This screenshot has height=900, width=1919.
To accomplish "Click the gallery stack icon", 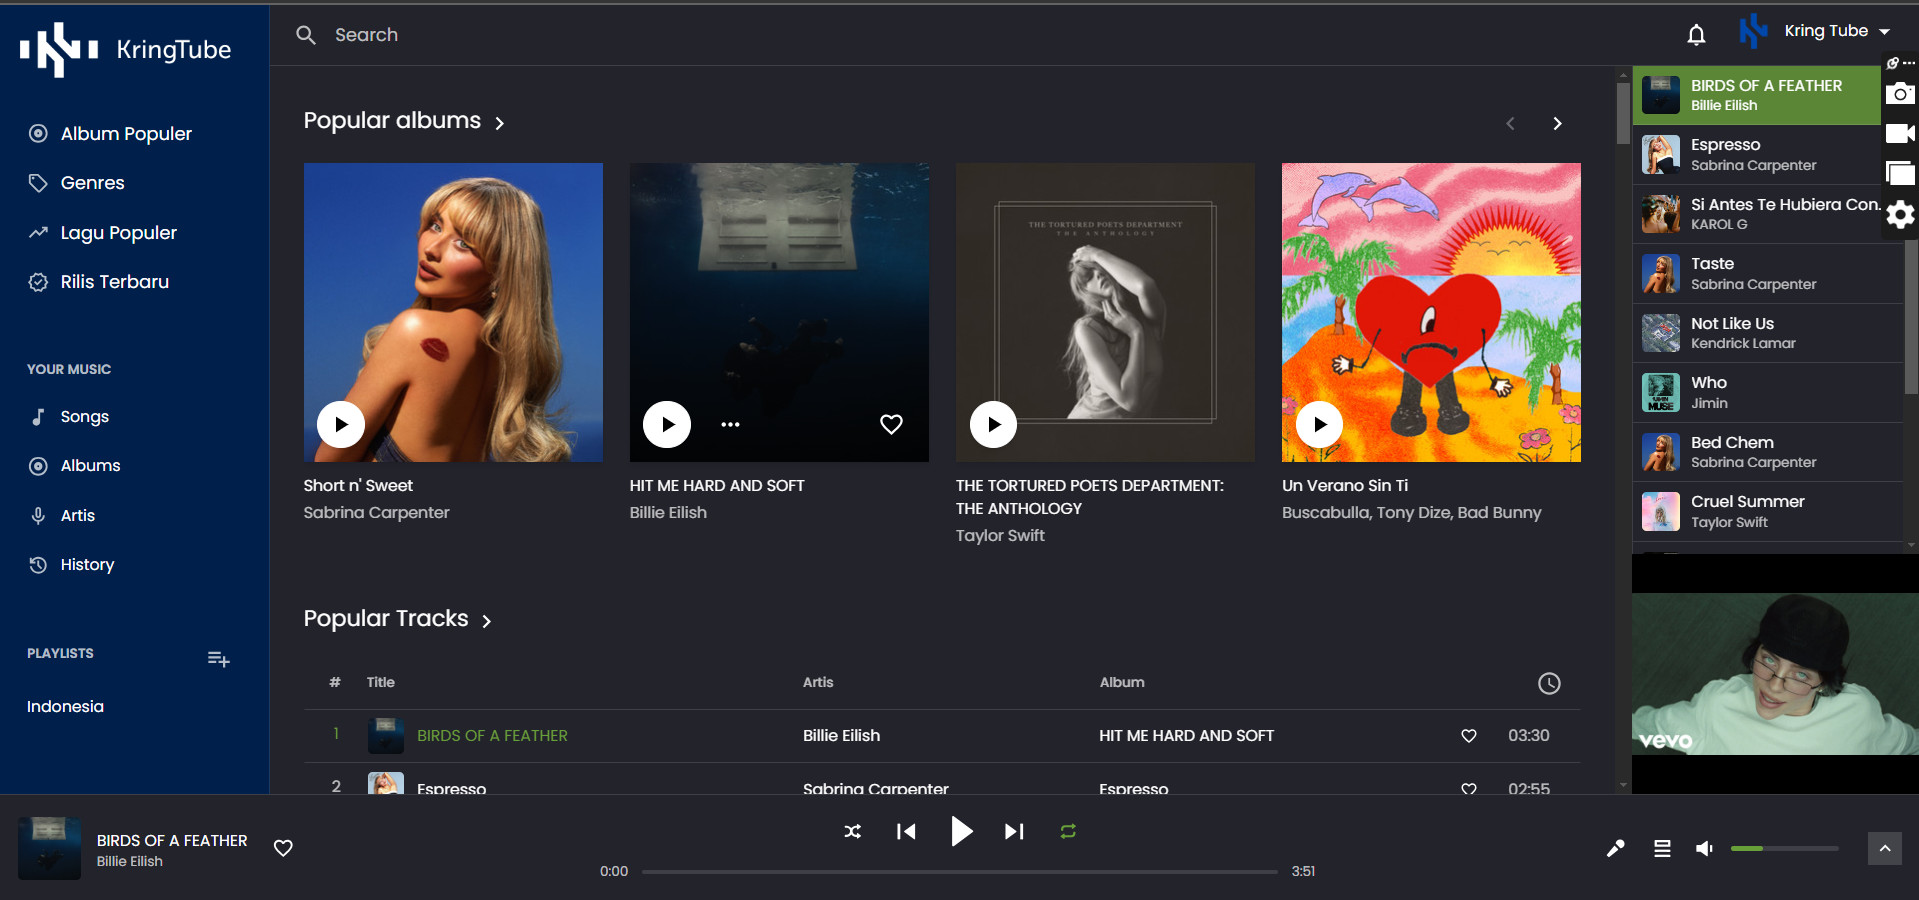I will [1900, 173].
